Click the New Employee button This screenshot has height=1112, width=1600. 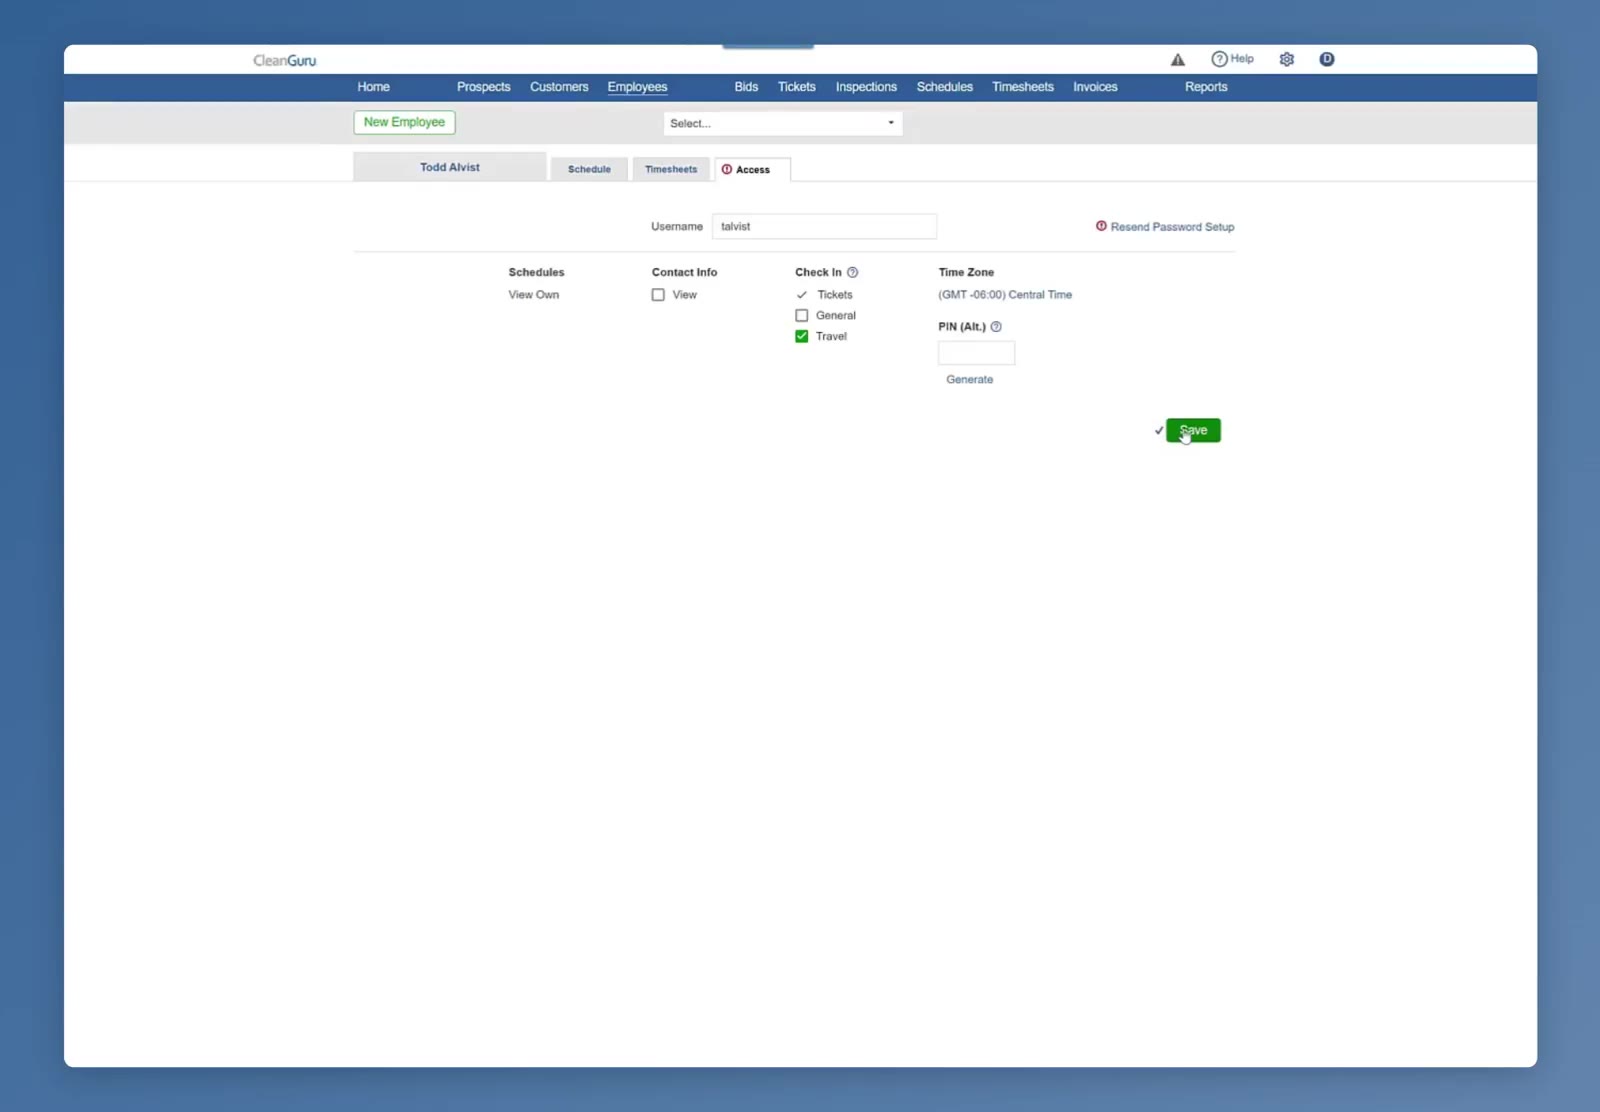pyautogui.click(x=404, y=122)
